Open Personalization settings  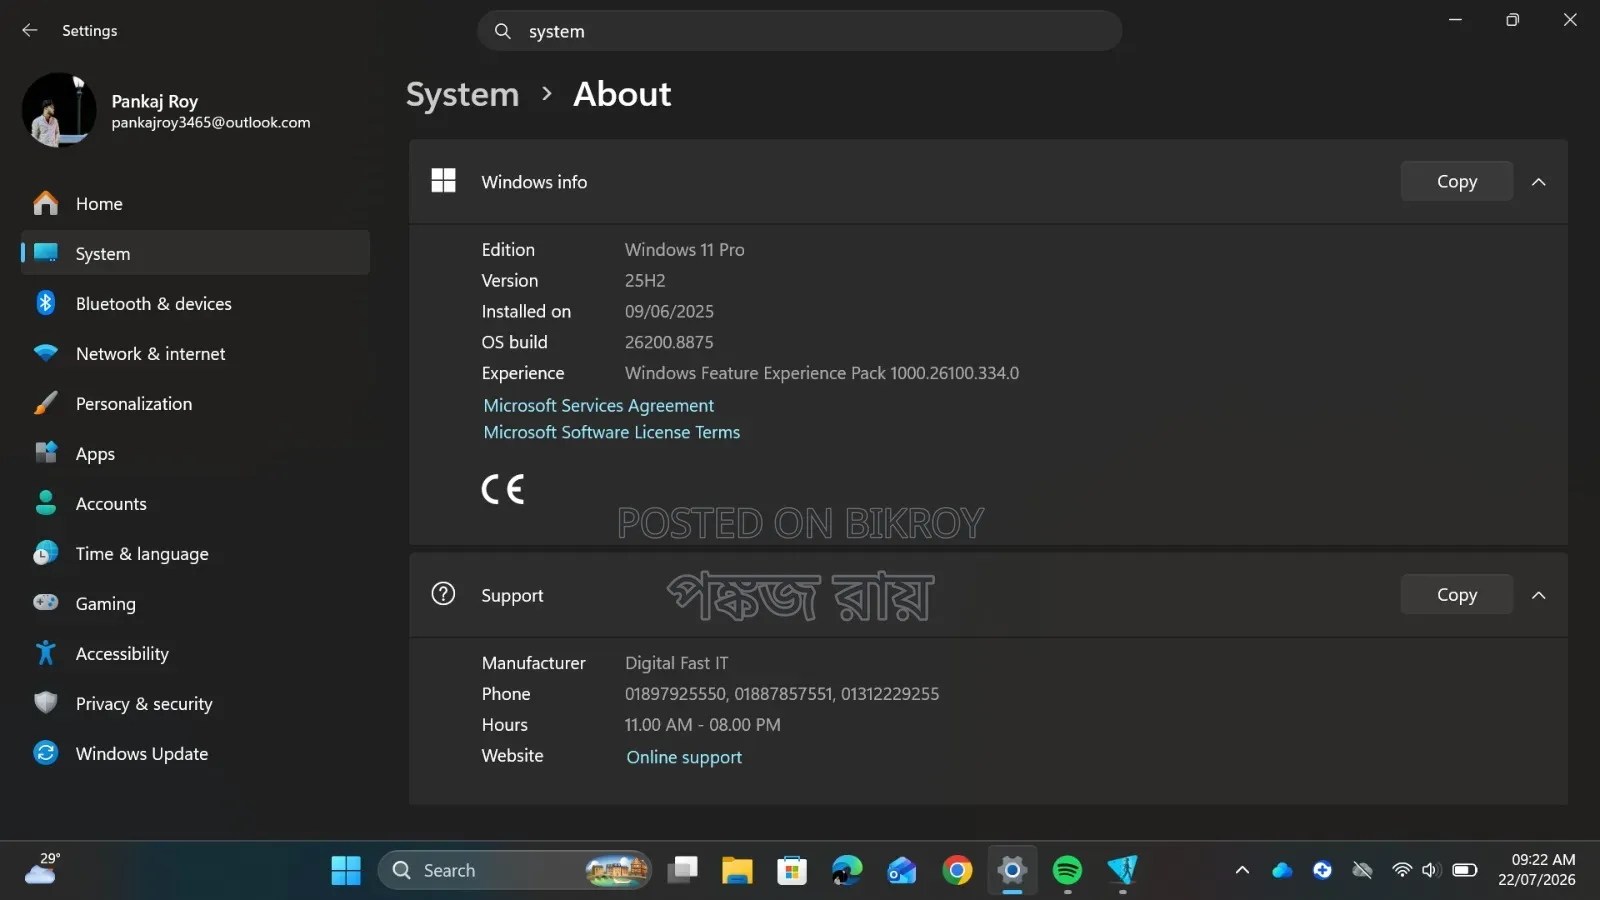point(195,403)
